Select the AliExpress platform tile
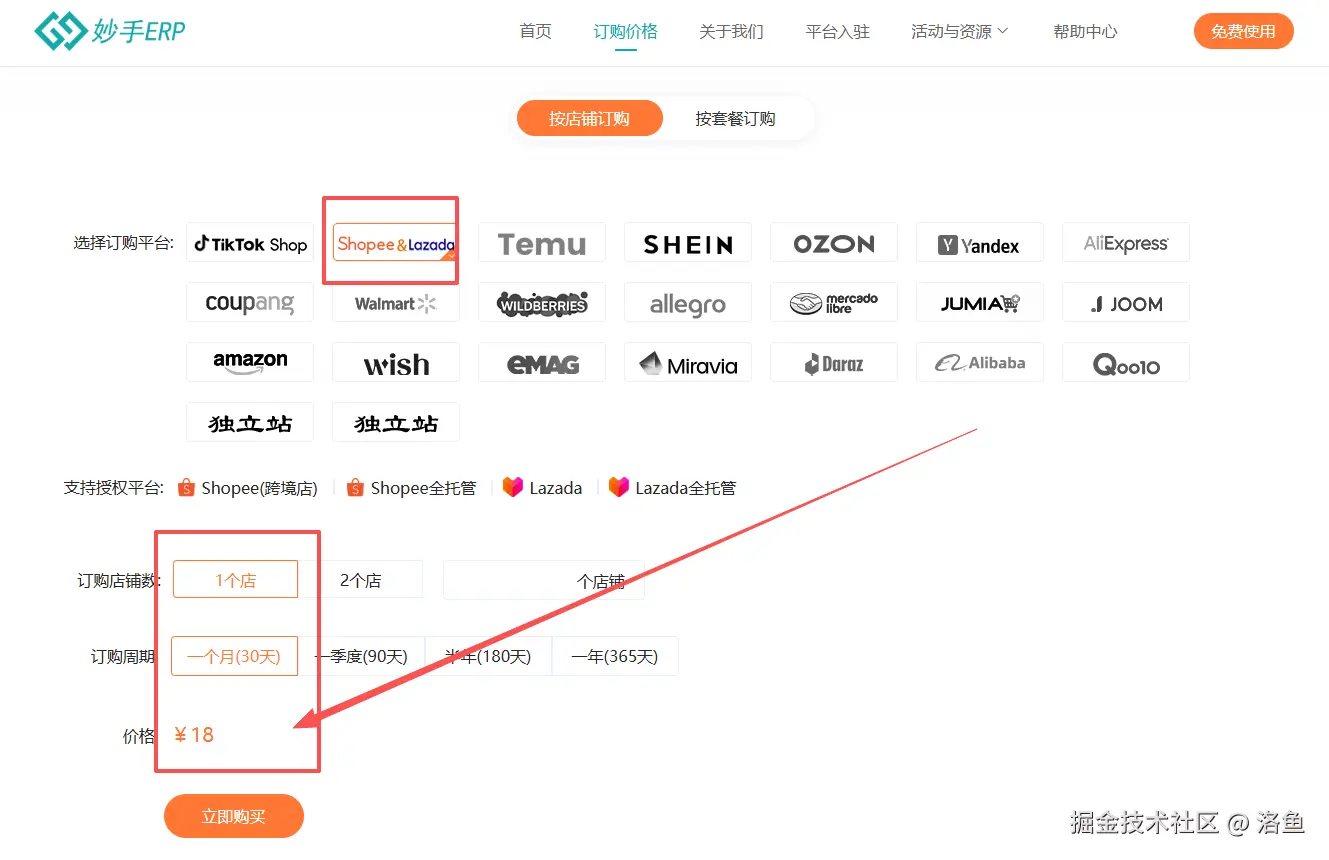Image resolution: width=1329 pixels, height=860 pixels. point(1126,243)
